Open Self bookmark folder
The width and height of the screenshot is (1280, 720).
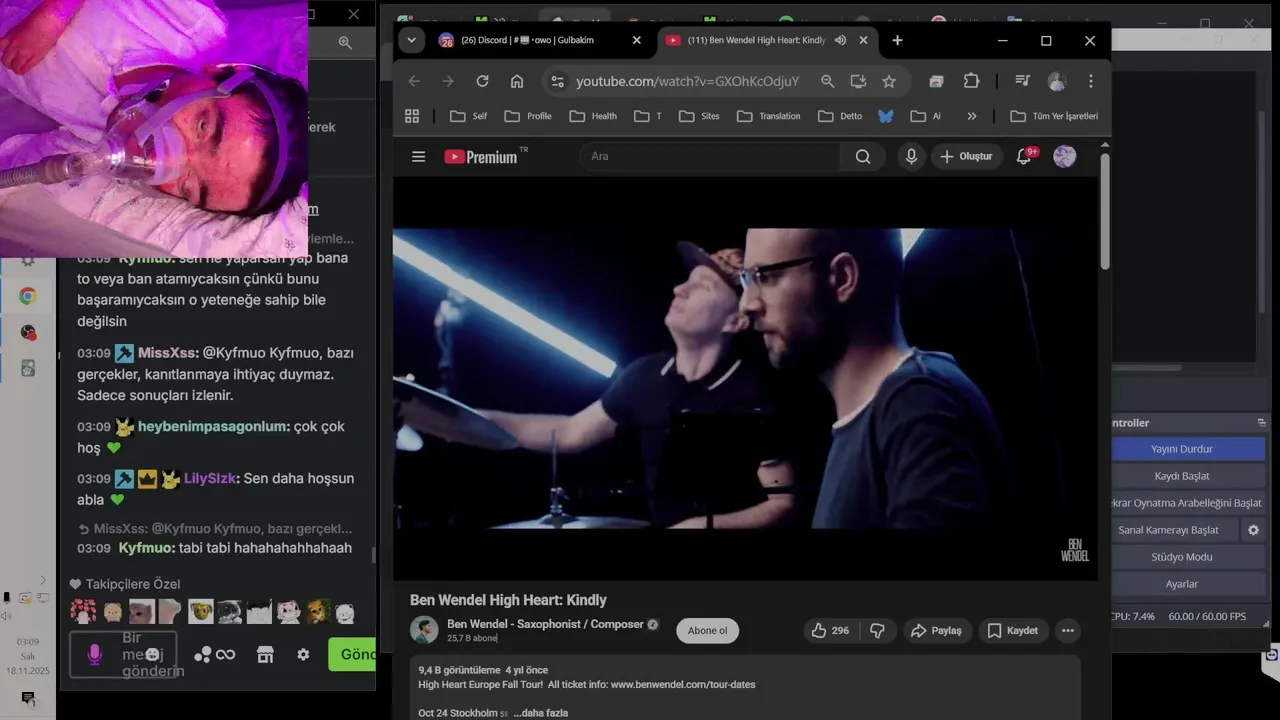pyautogui.click(x=469, y=116)
